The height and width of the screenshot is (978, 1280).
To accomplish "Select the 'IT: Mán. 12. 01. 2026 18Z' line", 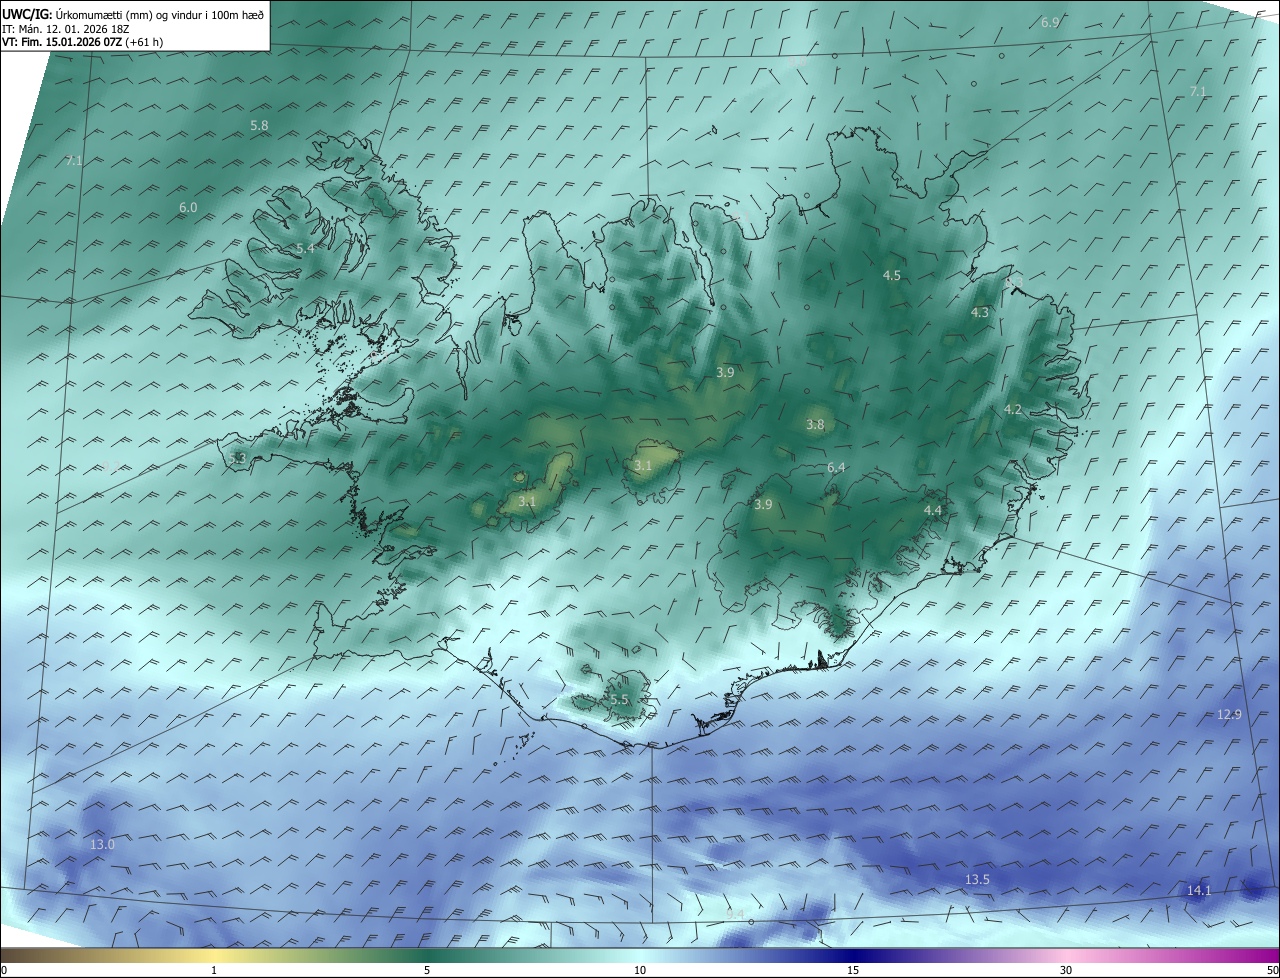I will pos(65,28).
